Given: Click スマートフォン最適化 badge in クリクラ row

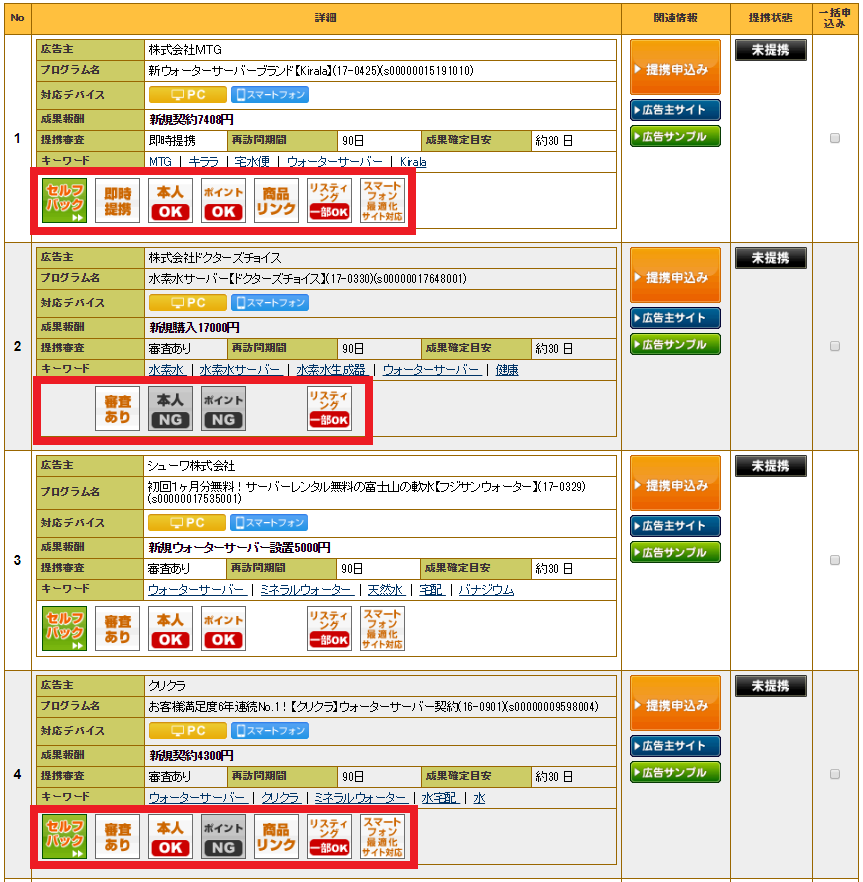Looking at the screenshot, I should click(382, 836).
